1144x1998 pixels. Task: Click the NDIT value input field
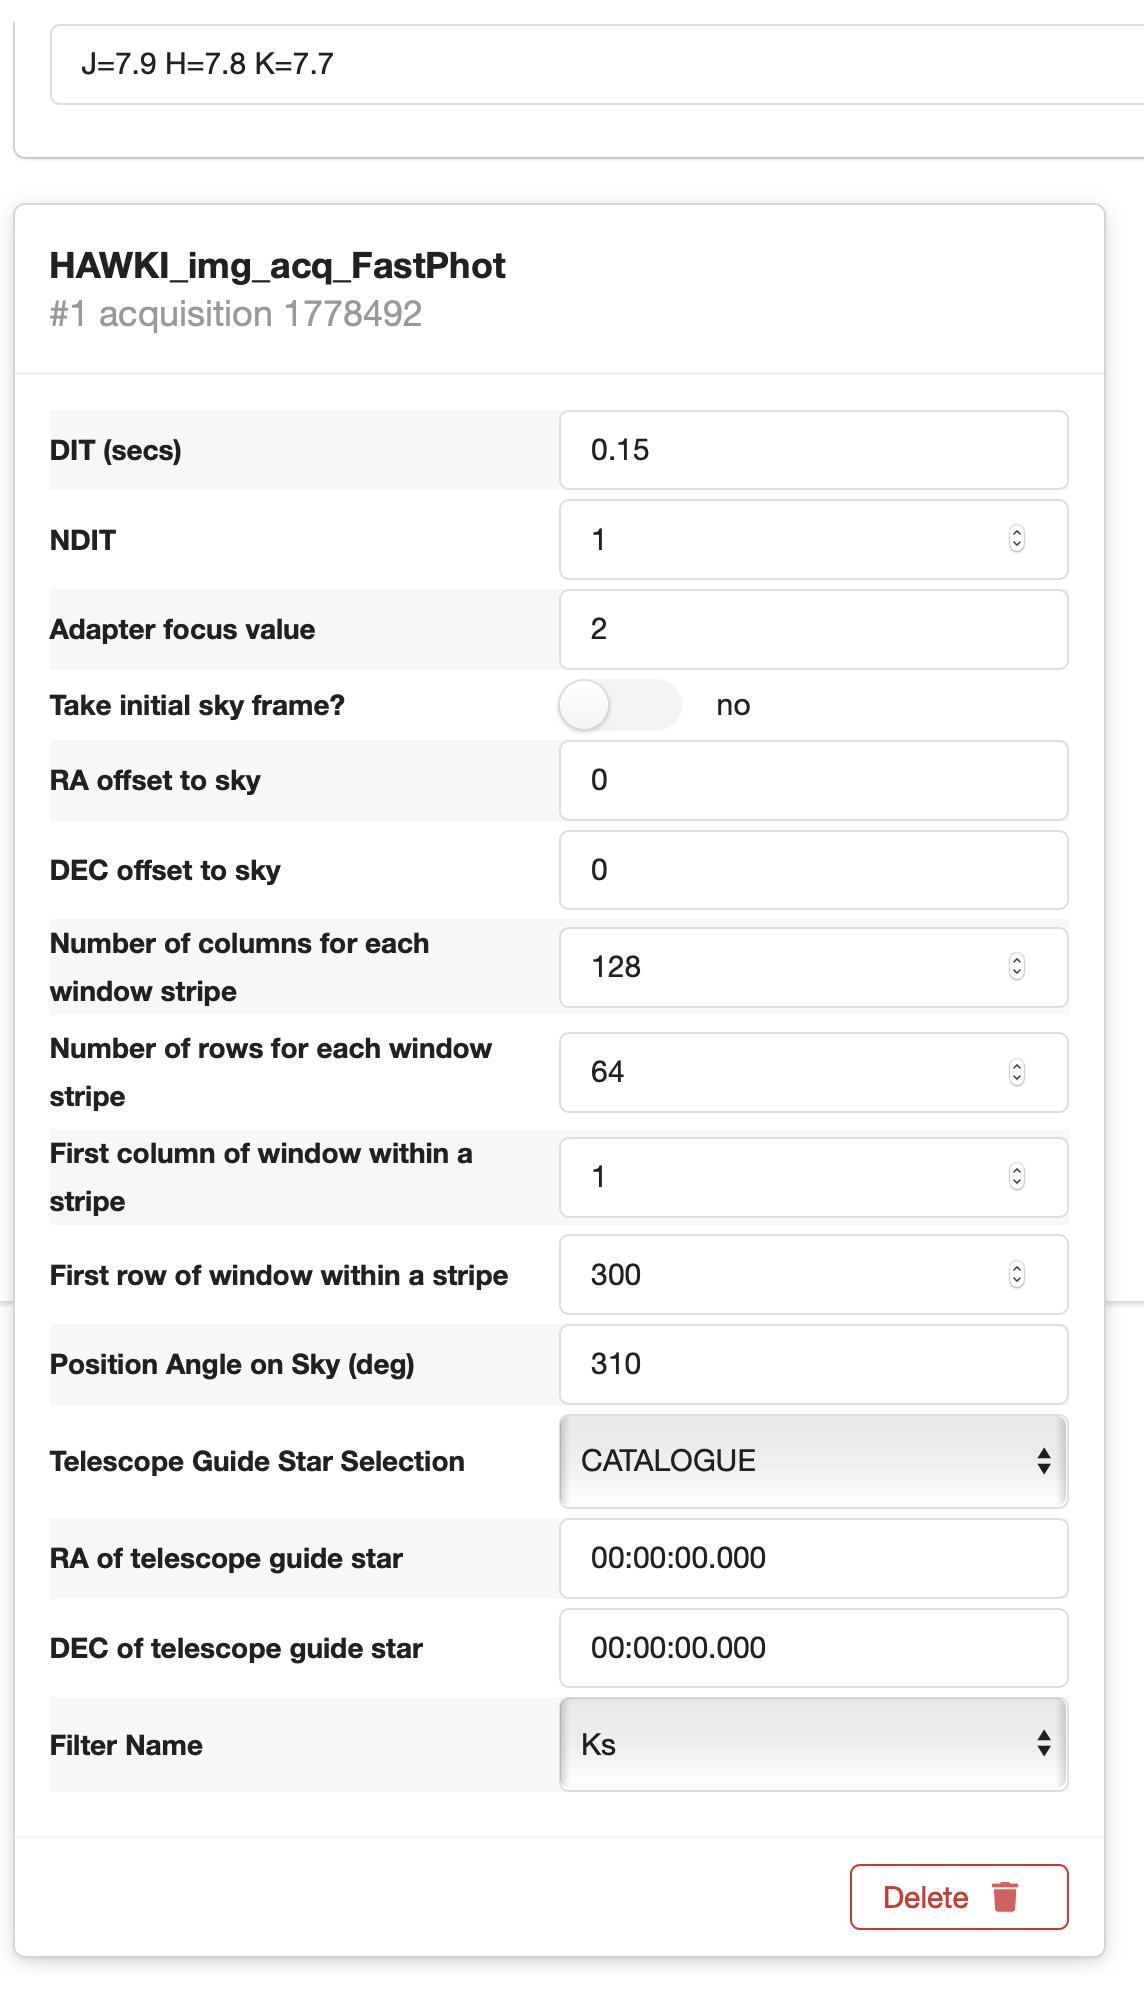pos(780,540)
